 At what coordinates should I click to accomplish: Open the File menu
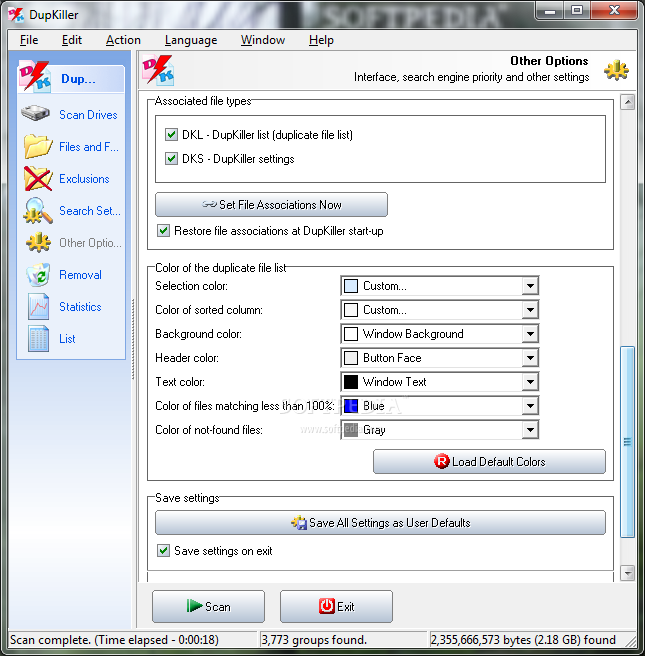click(x=29, y=40)
